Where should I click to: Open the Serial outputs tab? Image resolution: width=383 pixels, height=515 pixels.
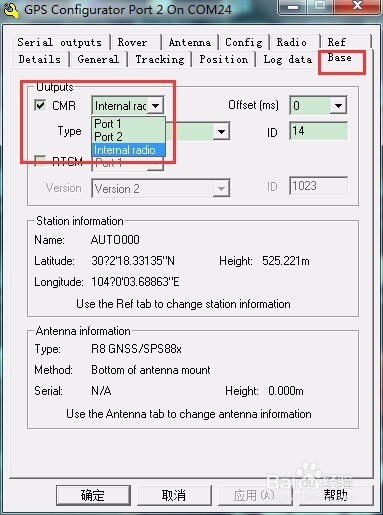pyautogui.click(x=60, y=42)
